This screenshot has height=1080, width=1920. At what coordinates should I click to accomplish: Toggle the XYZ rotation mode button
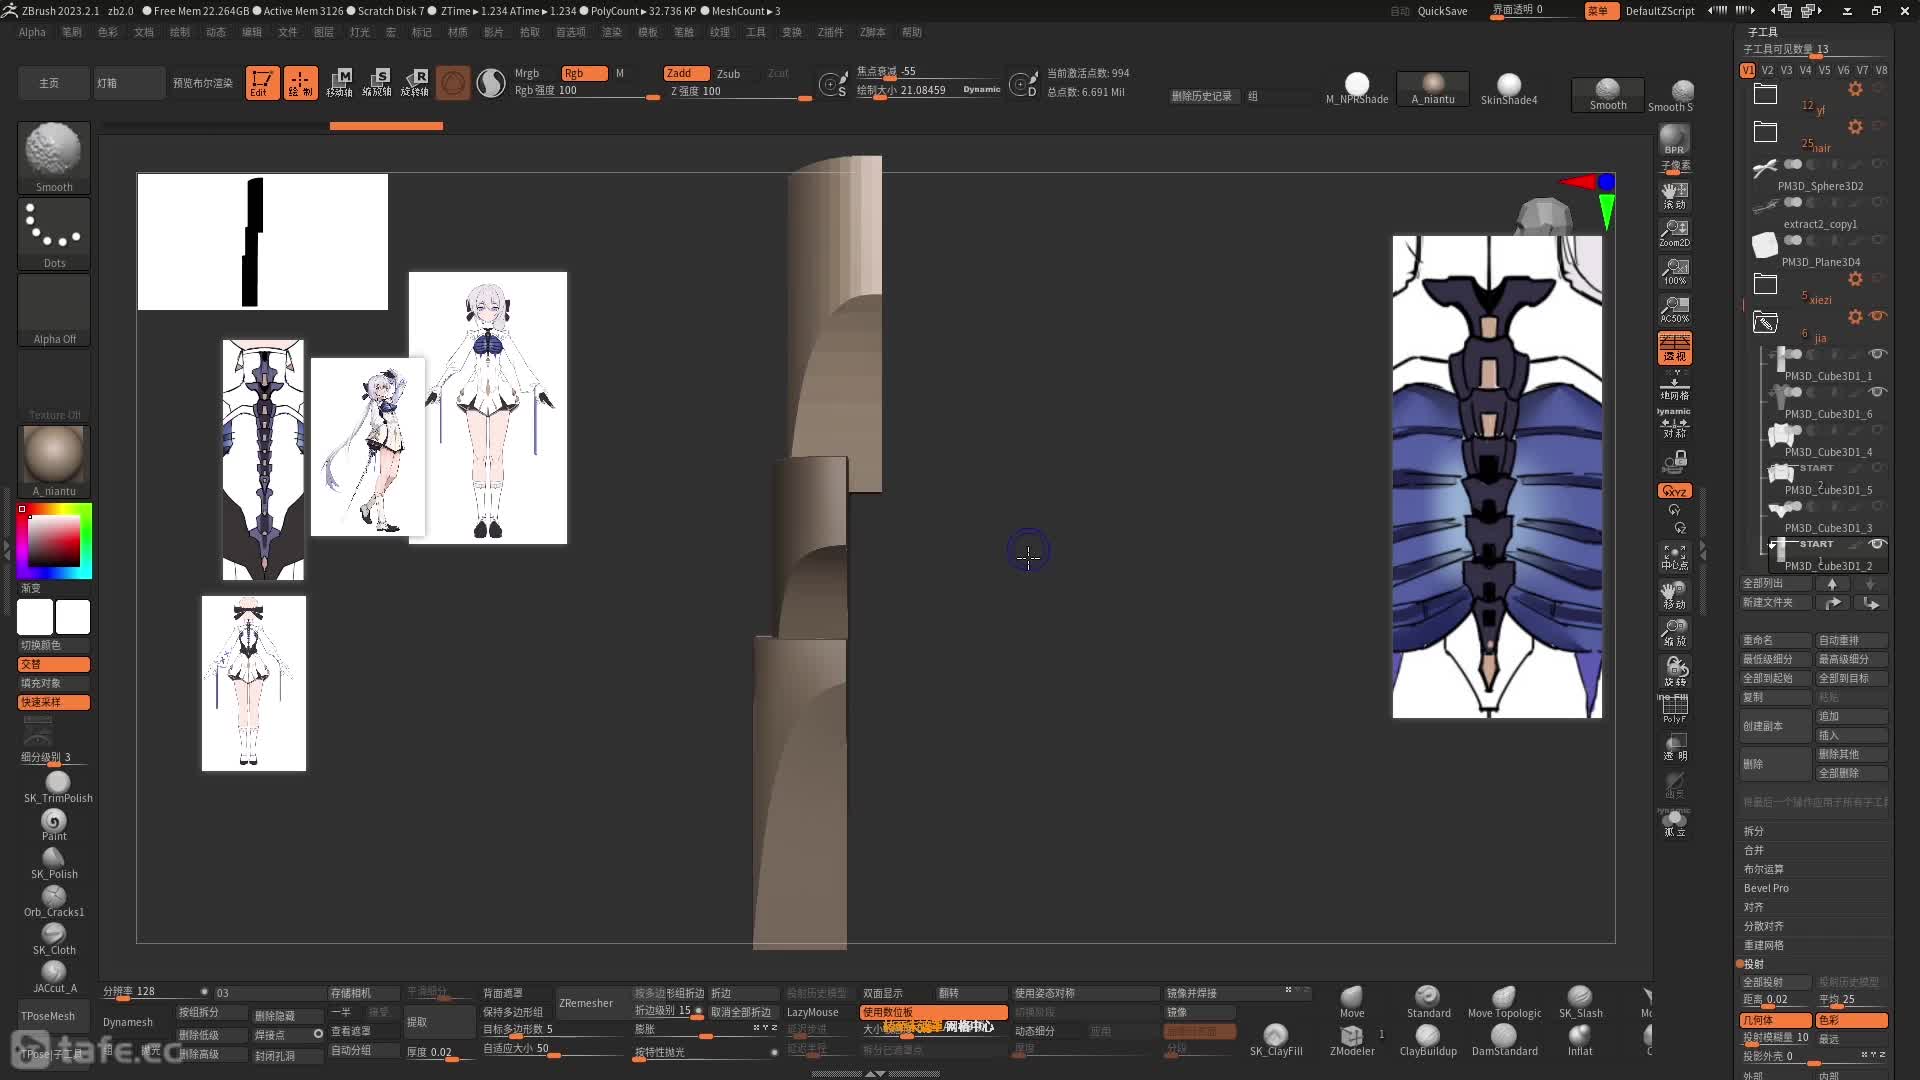pos(1674,491)
